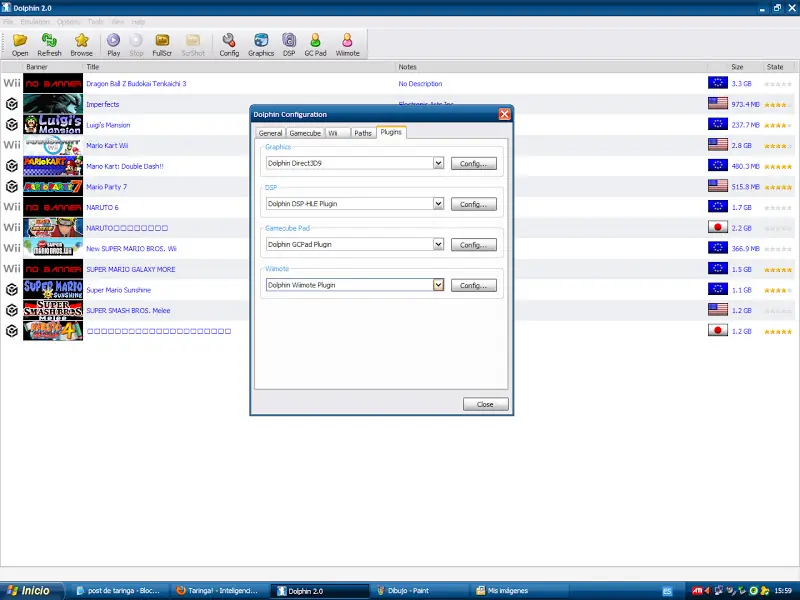Open the Browse star icon
Image resolution: width=800 pixels, height=600 pixels.
pyautogui.click(x=82, y=44)
